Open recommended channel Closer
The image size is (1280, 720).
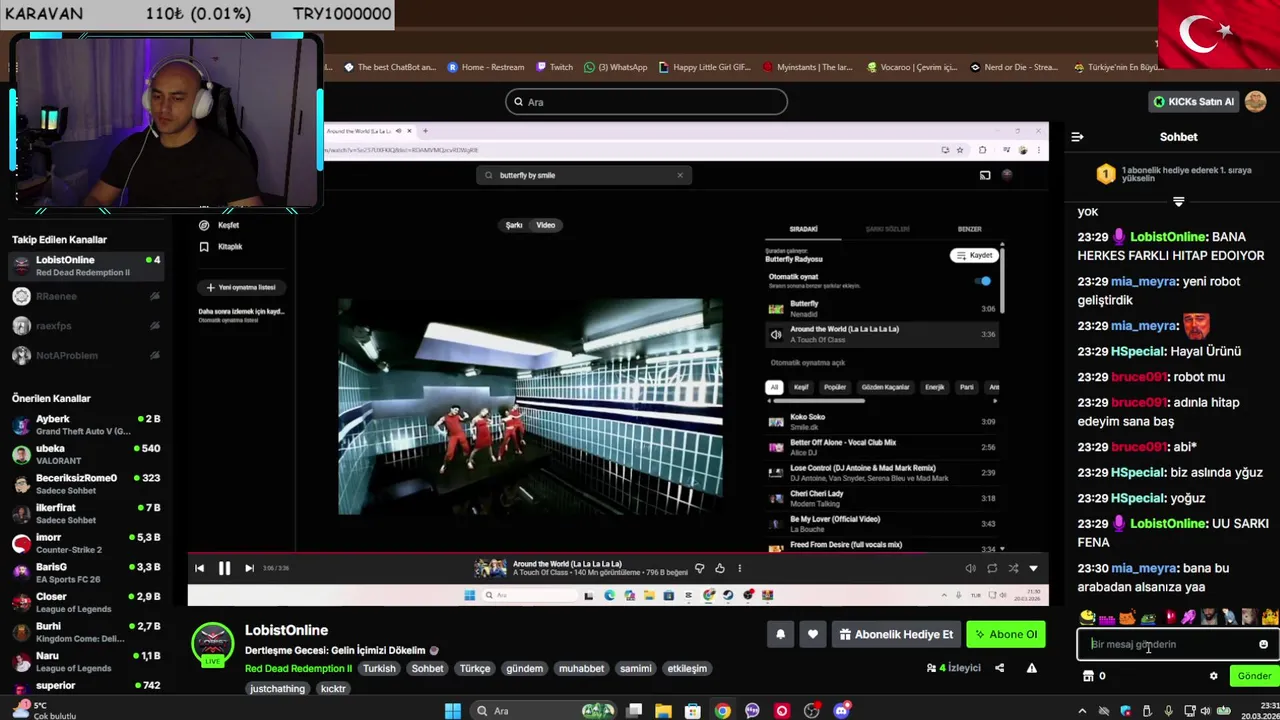85,602
